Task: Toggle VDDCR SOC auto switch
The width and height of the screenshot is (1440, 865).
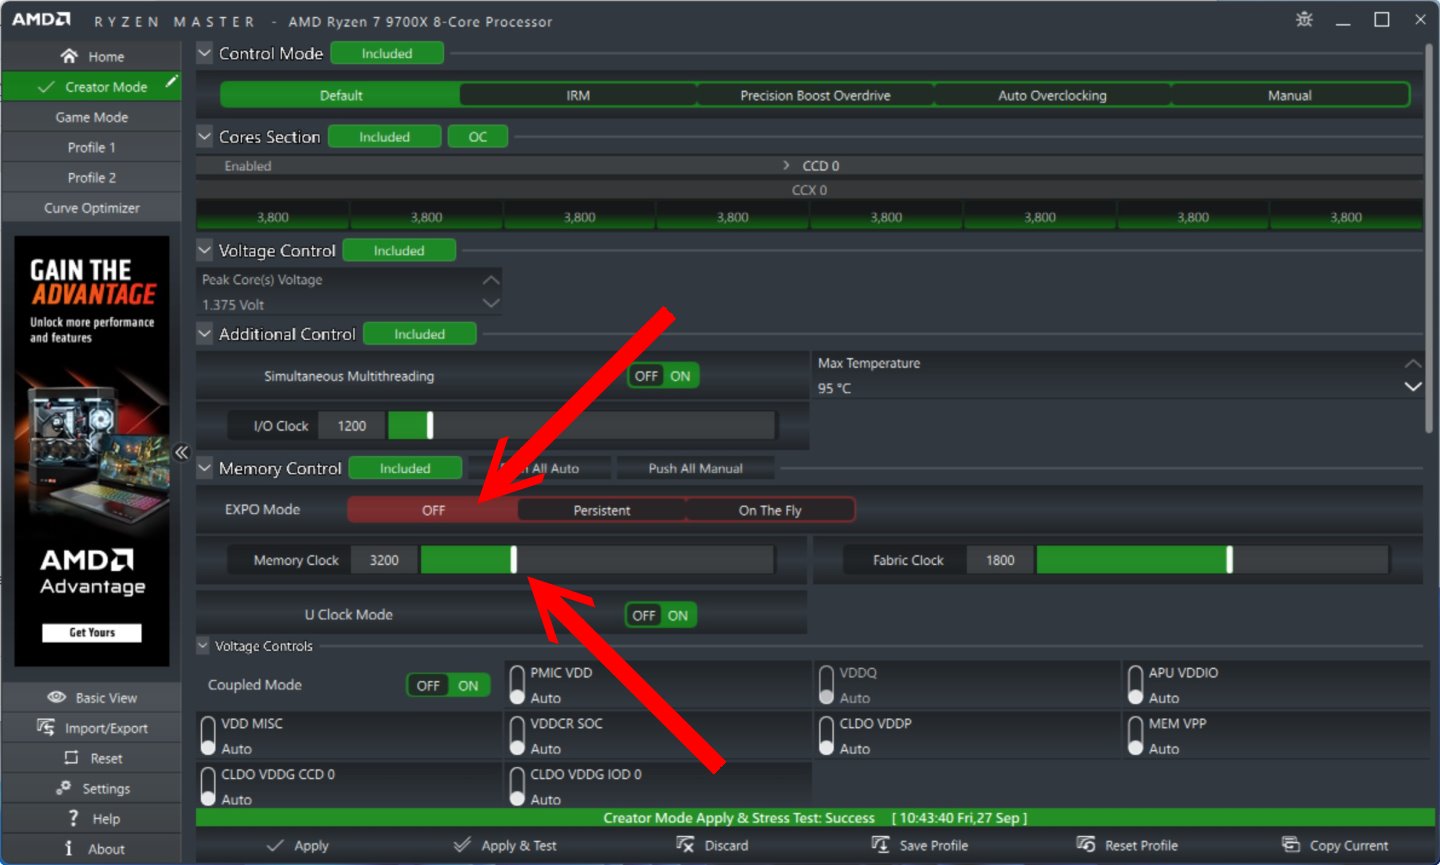Action: pyautogui.click(x=517, y=735)
